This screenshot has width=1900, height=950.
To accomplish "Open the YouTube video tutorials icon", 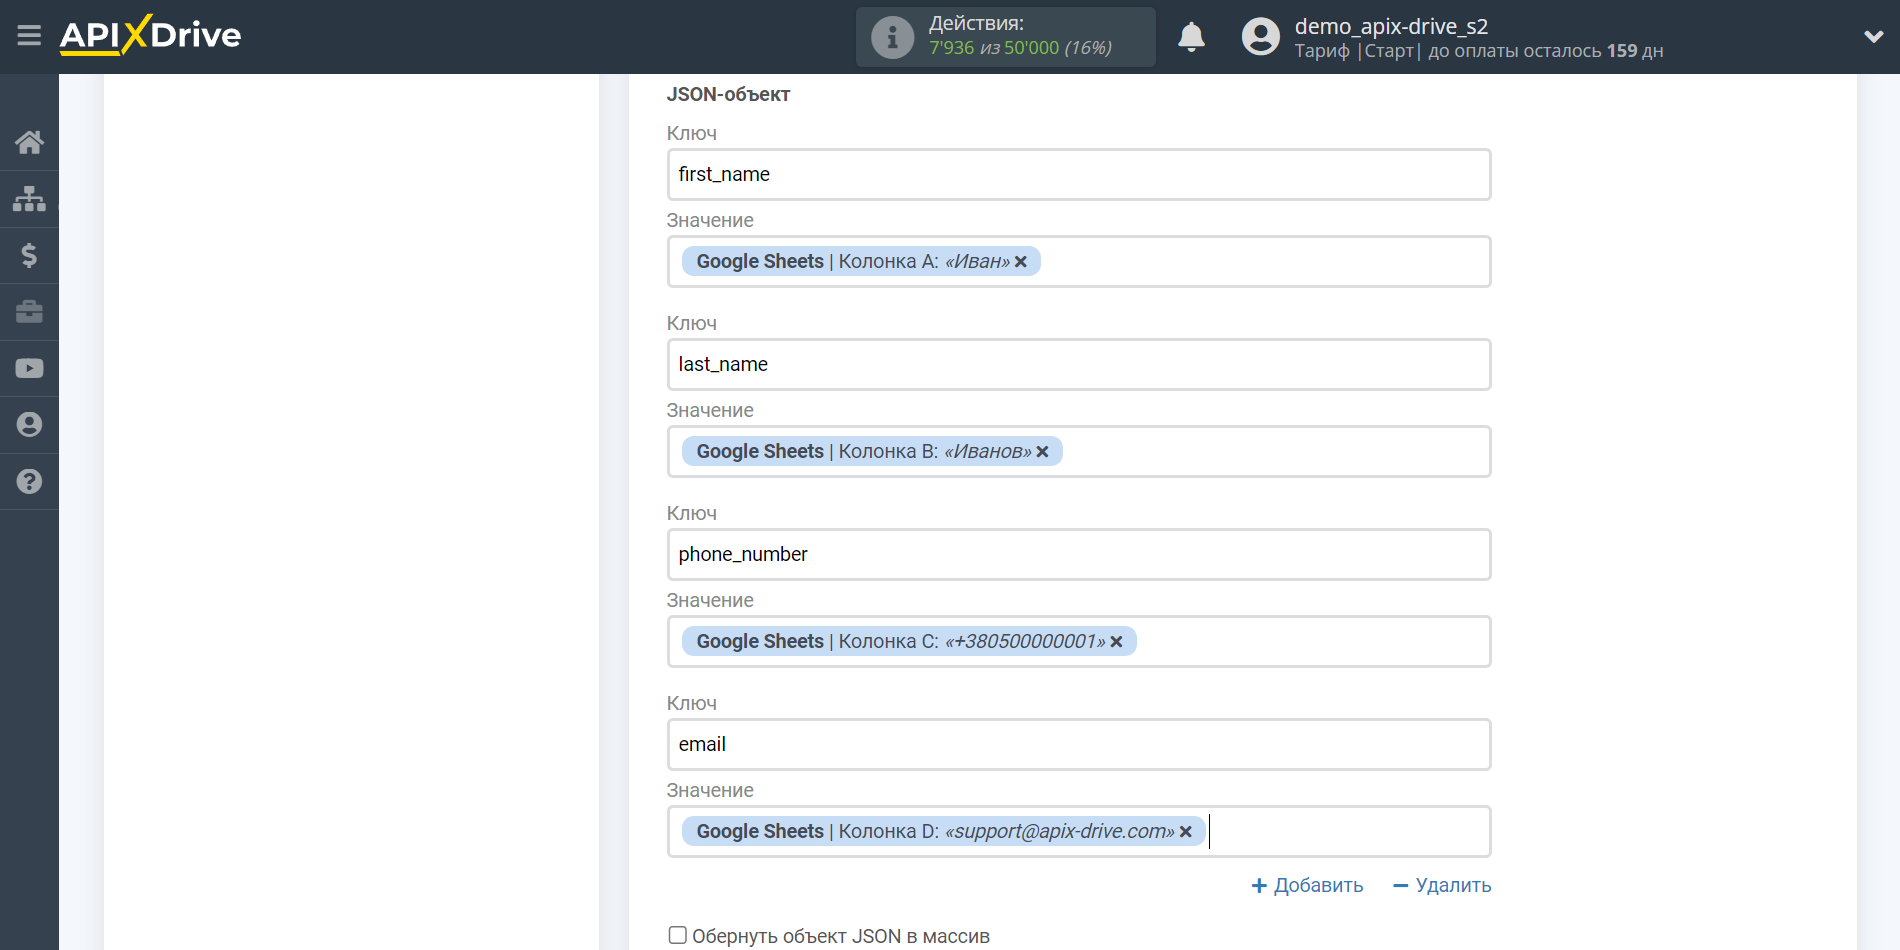I will tap(29, 368).
